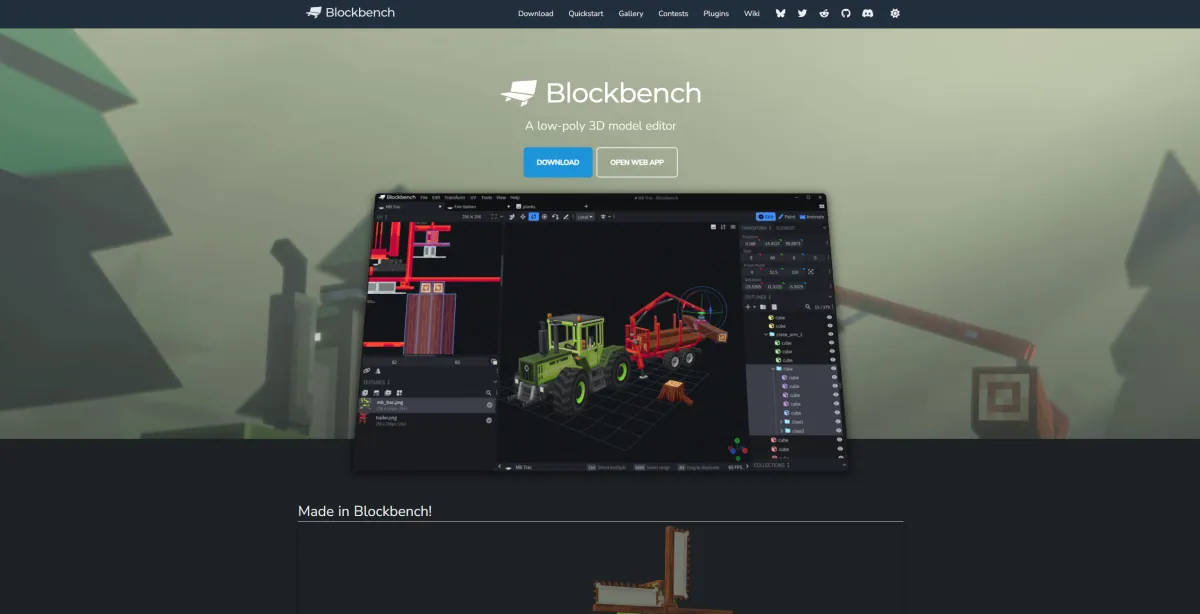Click the UV fullscreen icon beside 256 x 256
The height and width of the screenshot is (614, 1200).
(494, 217)
